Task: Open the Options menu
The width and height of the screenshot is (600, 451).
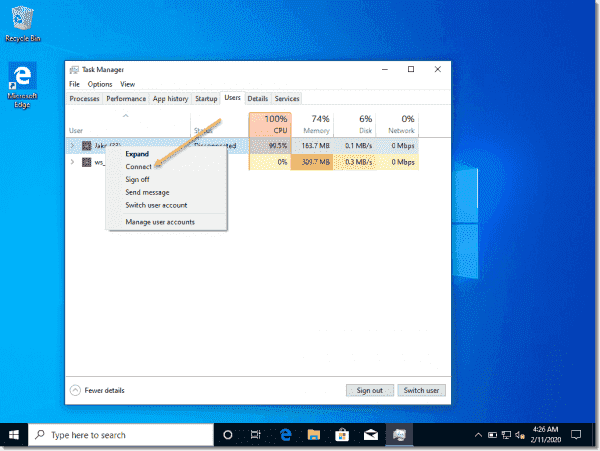Action: pyautogui.click(x=99, y=84)
